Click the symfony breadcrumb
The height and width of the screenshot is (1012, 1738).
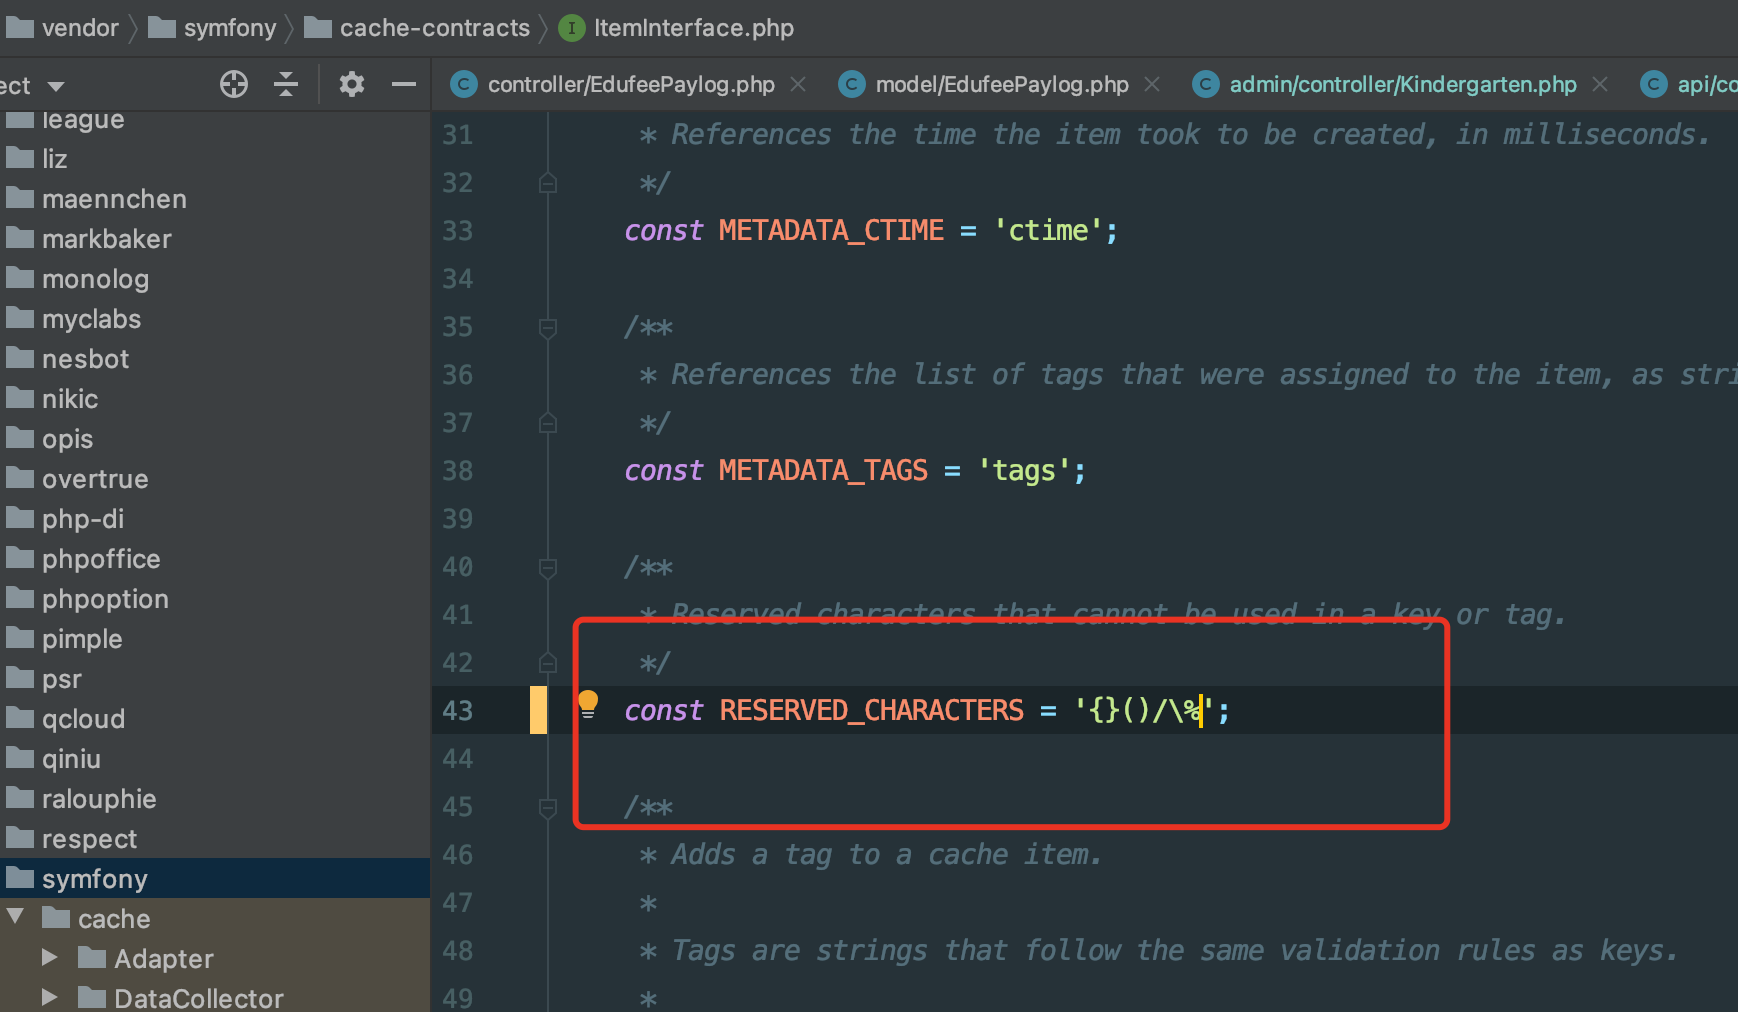(x=212, y=28)
